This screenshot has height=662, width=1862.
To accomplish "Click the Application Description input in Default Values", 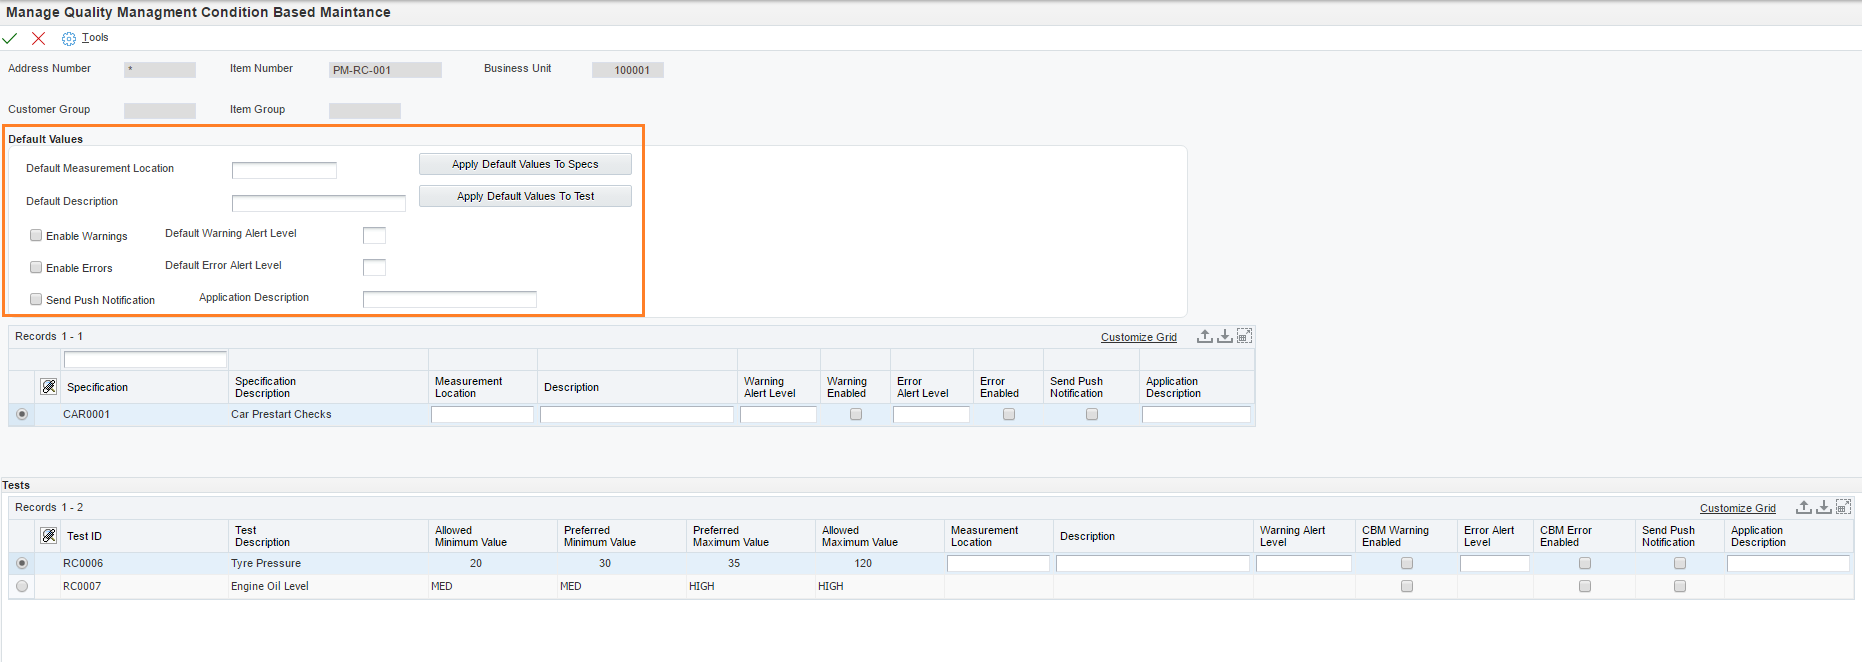I will [x=449, y=299].
